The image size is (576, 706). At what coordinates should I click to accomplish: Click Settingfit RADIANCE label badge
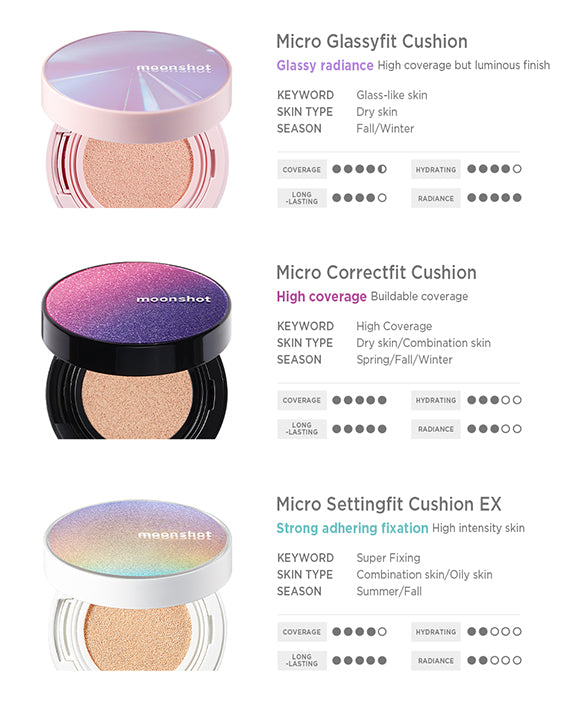coord(435,661)
